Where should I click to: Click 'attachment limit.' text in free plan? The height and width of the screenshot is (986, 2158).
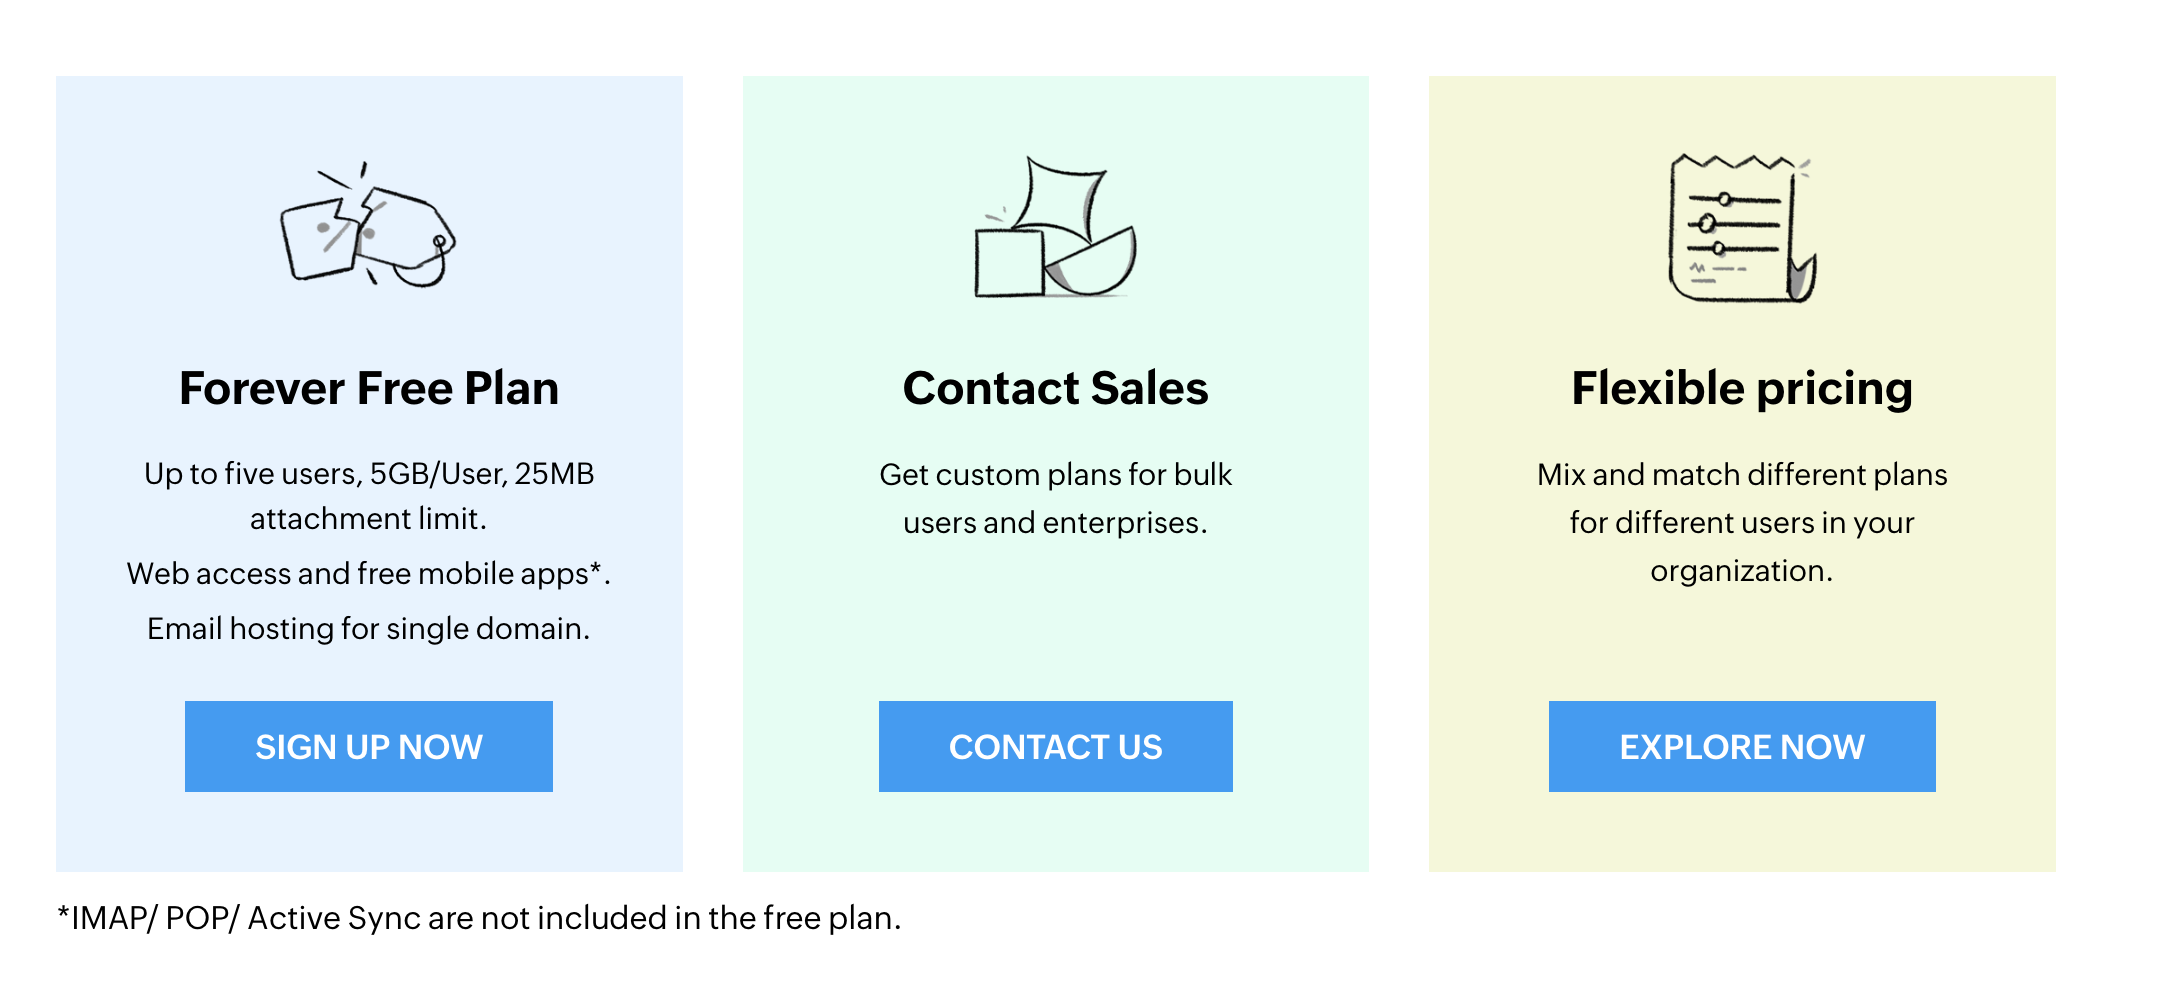(x=369, y=518)
